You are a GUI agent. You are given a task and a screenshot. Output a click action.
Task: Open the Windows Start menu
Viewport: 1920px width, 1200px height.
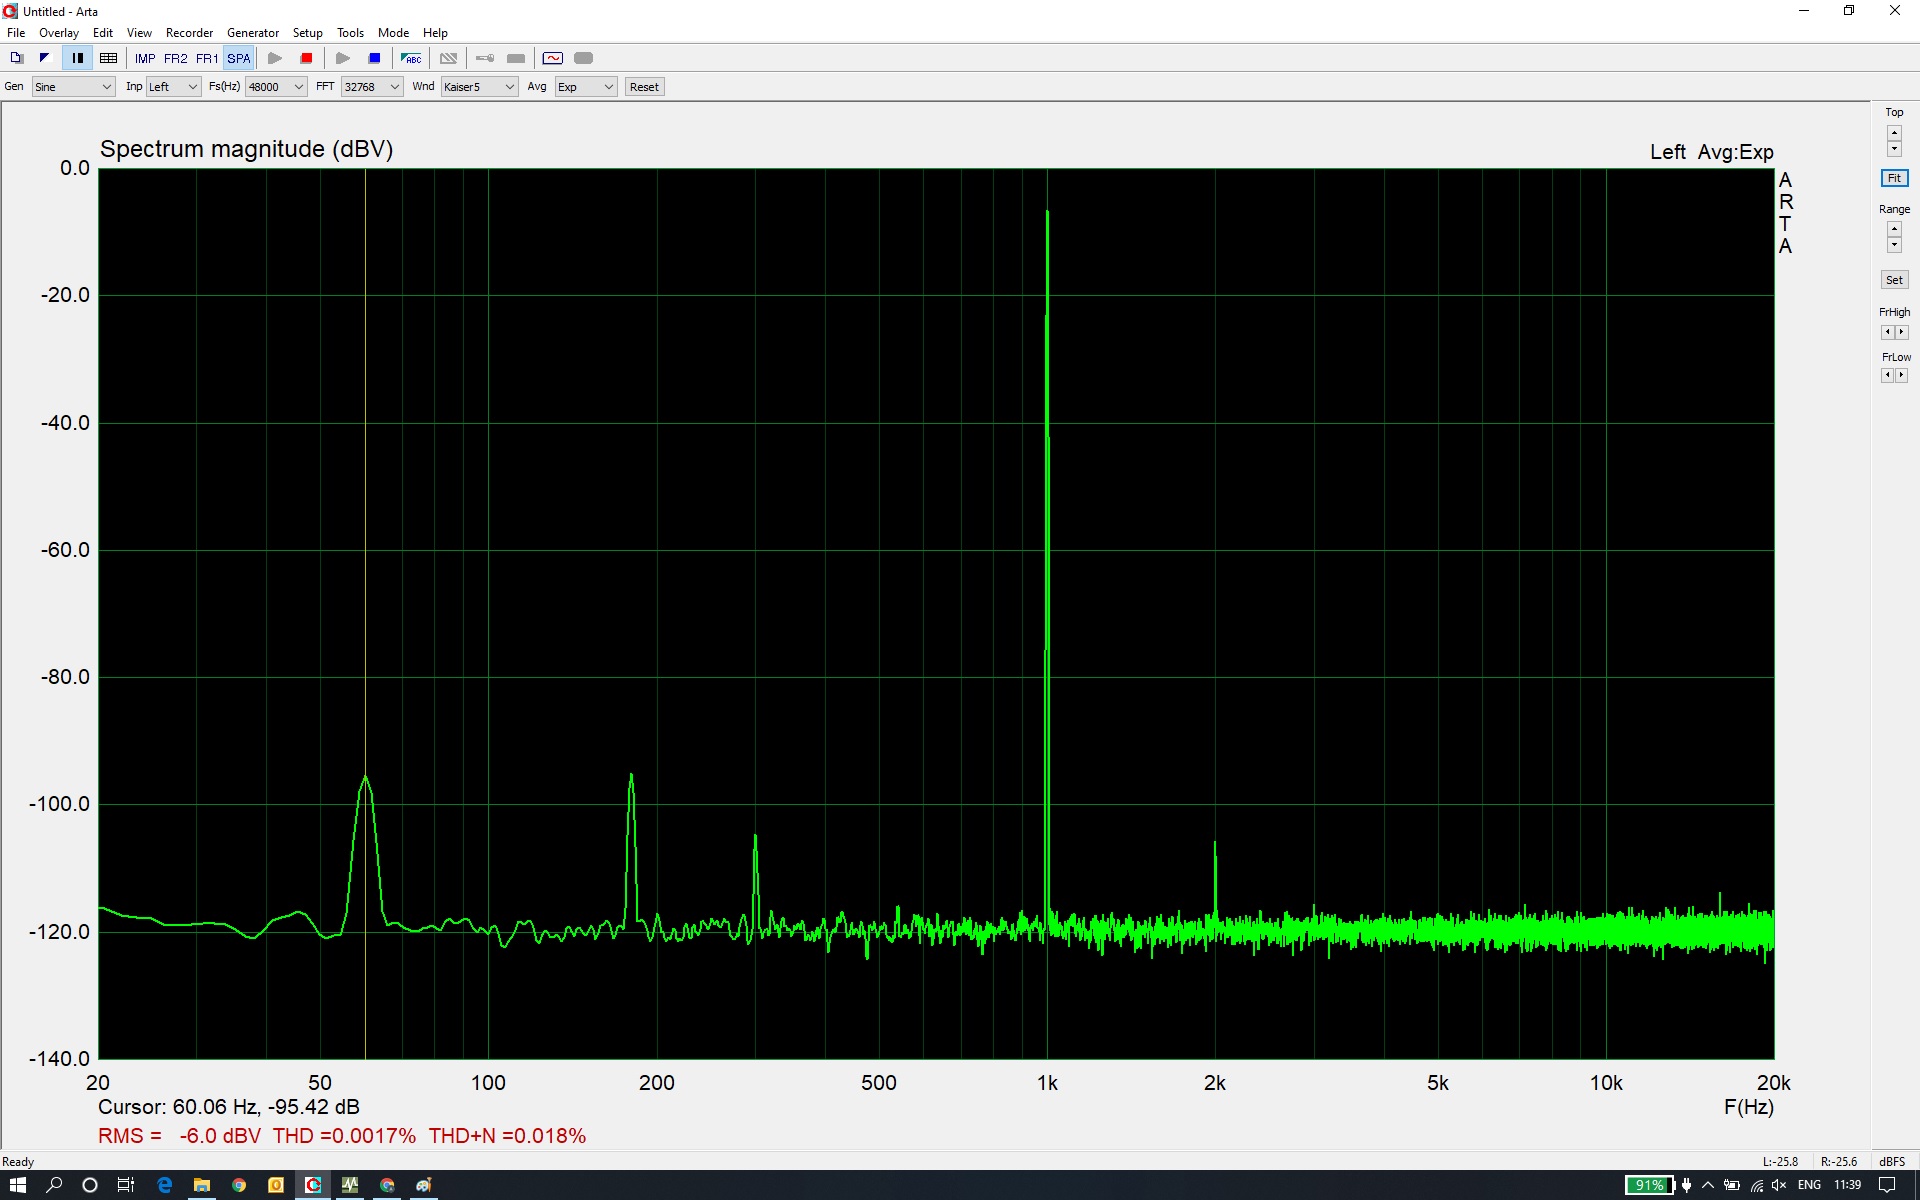click(18, 1185)
